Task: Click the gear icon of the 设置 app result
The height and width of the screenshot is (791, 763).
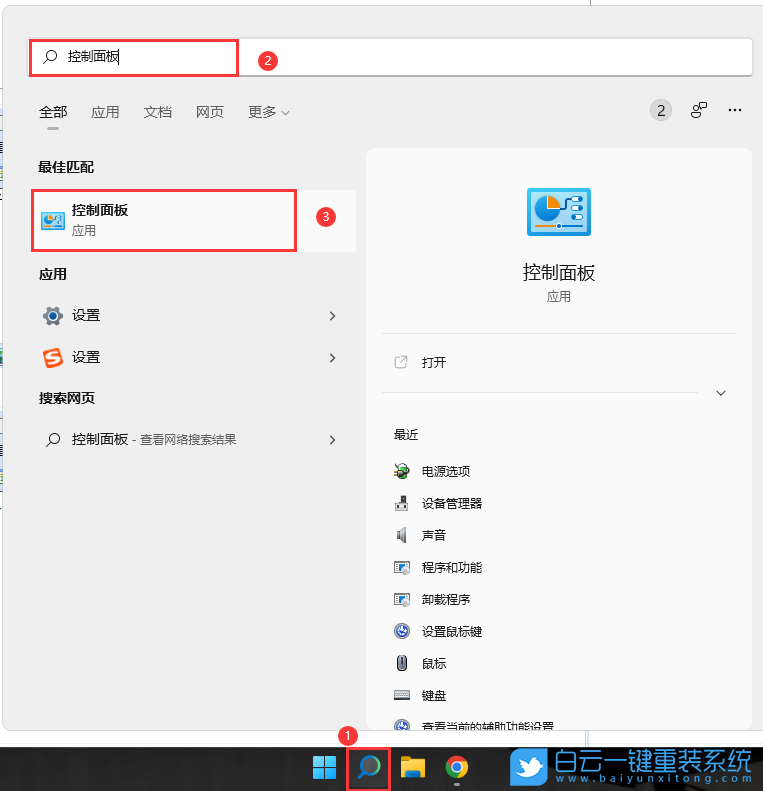Action: pos(53,316)
